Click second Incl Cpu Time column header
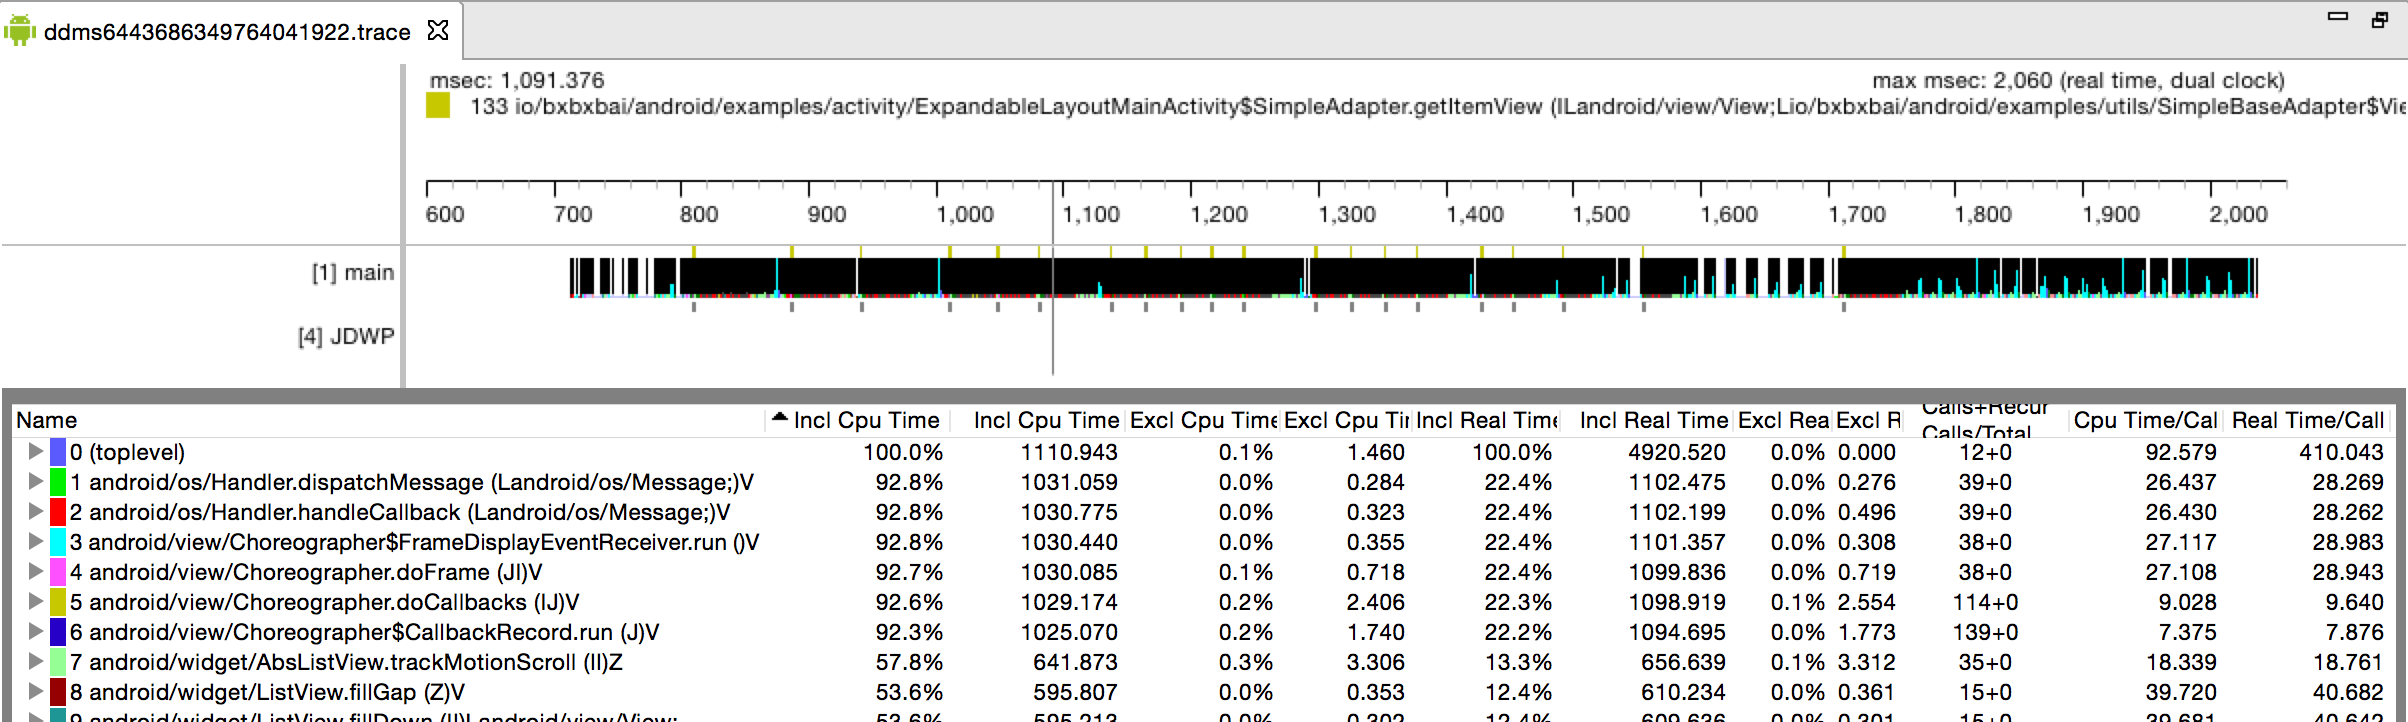 point(1037,420)
